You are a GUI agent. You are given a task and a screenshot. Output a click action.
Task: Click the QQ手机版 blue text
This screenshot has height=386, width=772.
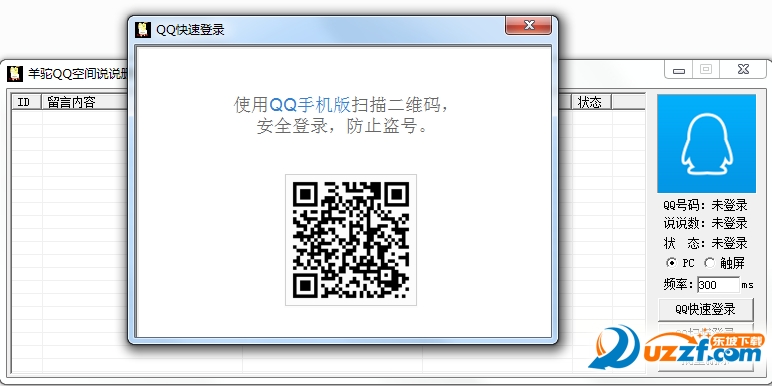point(310,105)
